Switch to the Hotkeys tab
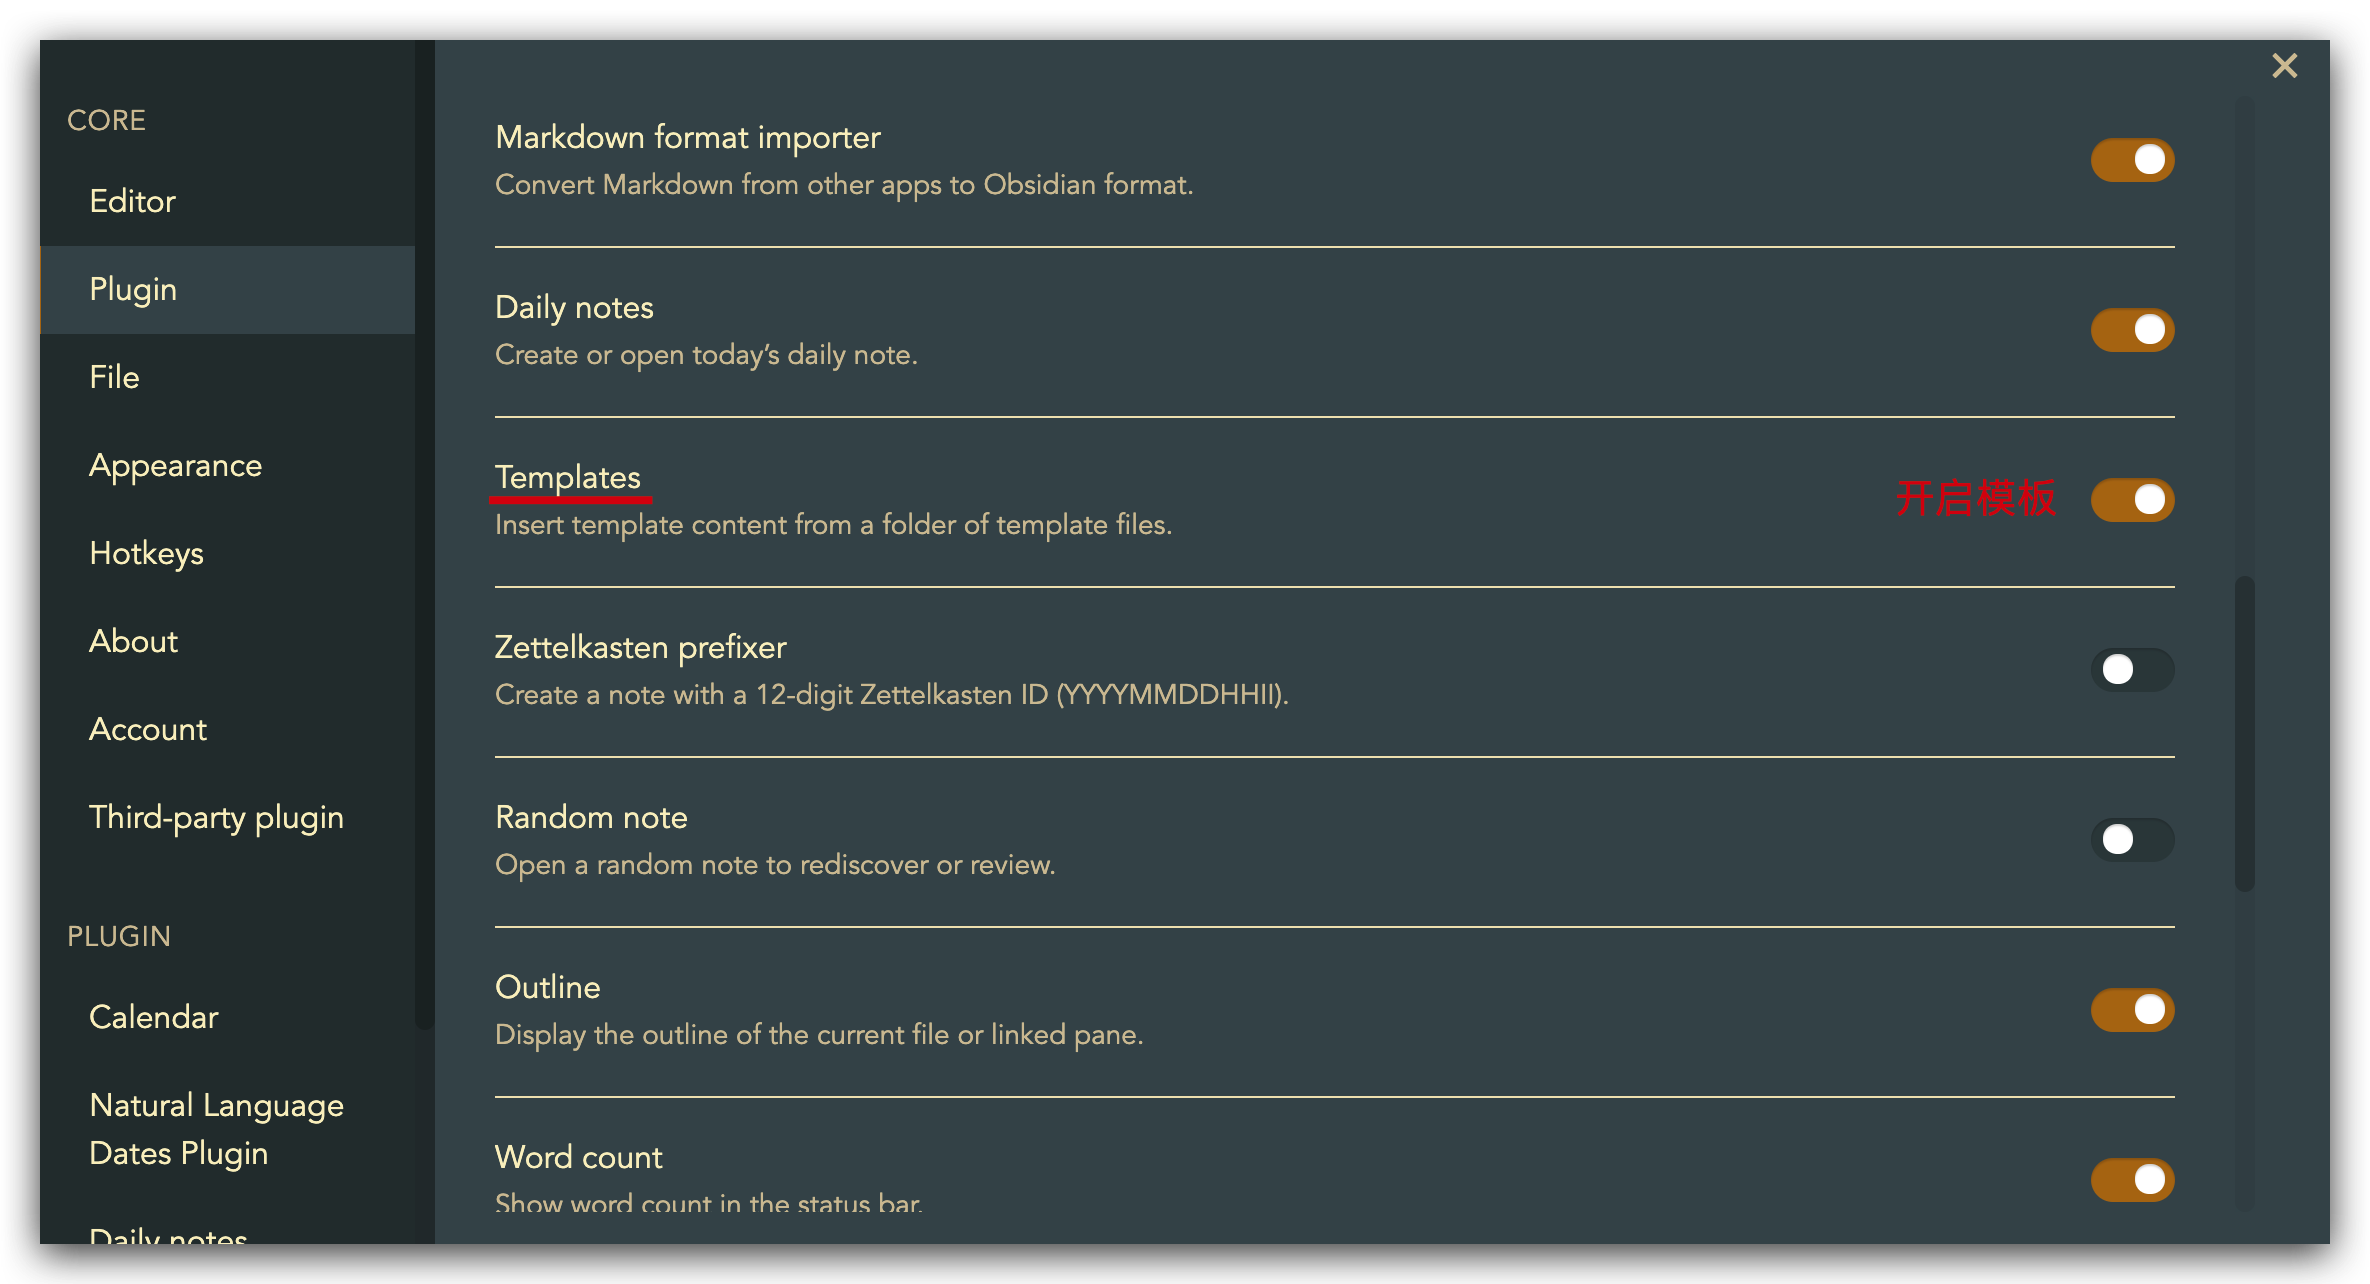Screen dimensions: 2370x1284 coord(146,554)
